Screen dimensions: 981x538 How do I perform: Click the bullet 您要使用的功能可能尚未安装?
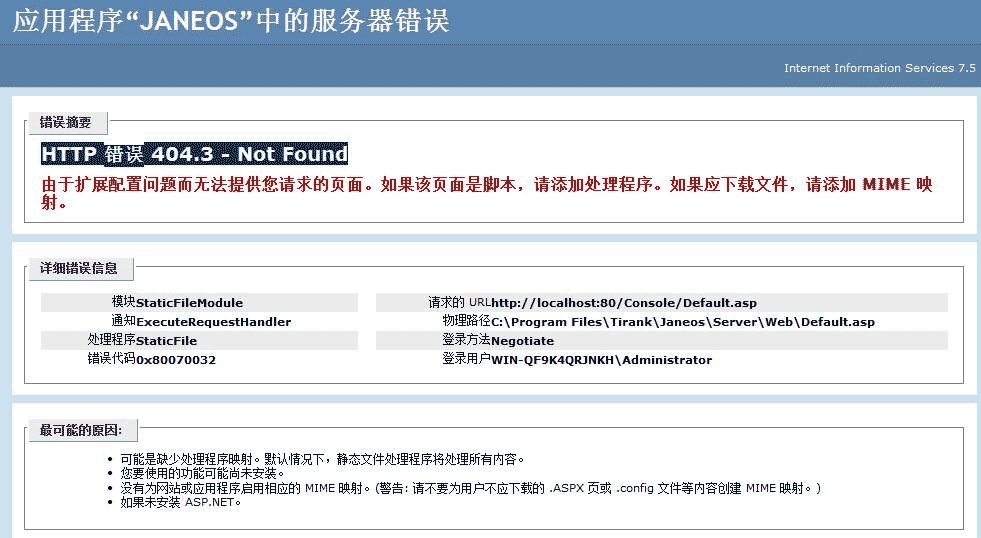point(202,474)
